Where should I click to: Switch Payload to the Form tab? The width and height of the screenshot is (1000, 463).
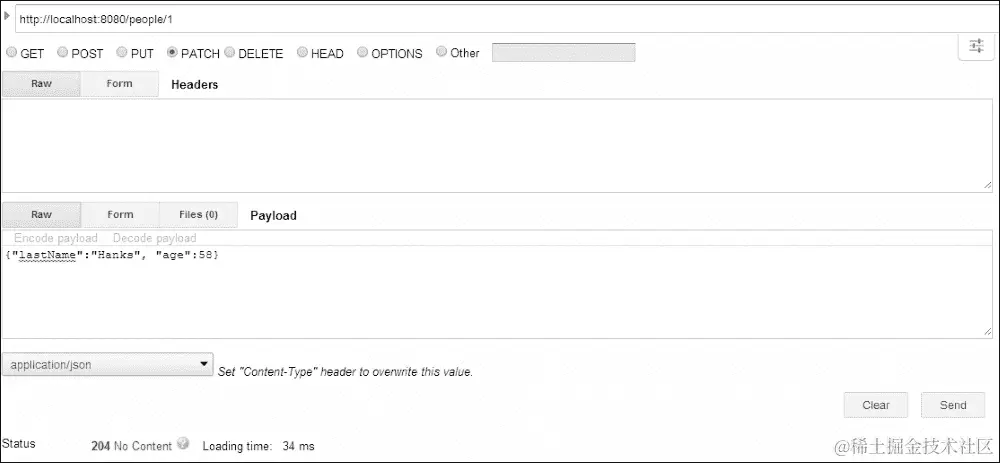coord(120,214)
